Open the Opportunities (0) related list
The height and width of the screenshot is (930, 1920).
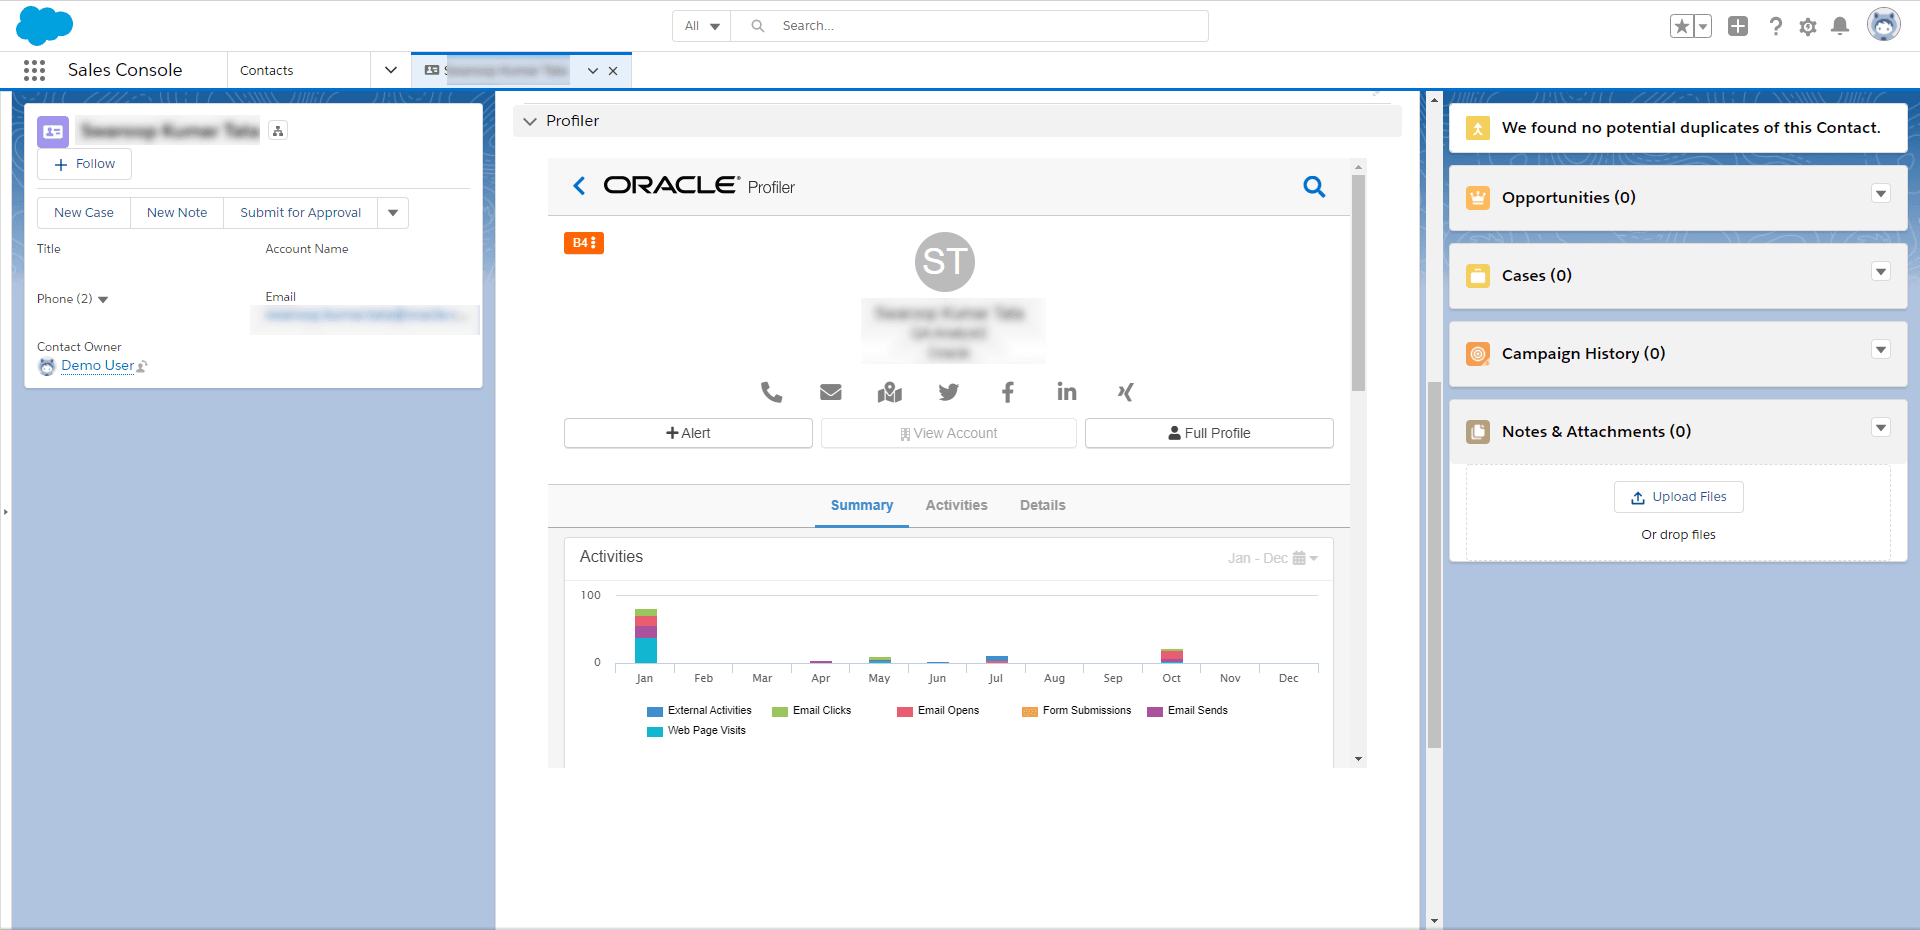1569,198
